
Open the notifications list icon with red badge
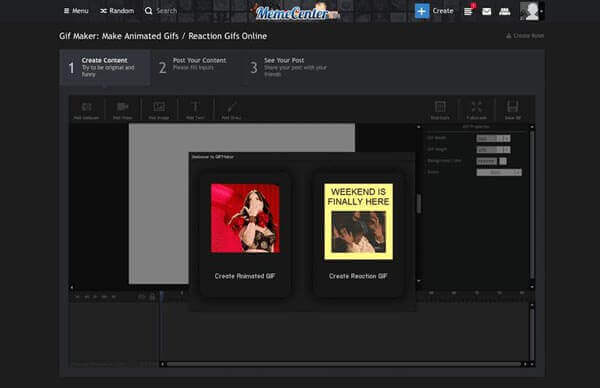[469, 11]
